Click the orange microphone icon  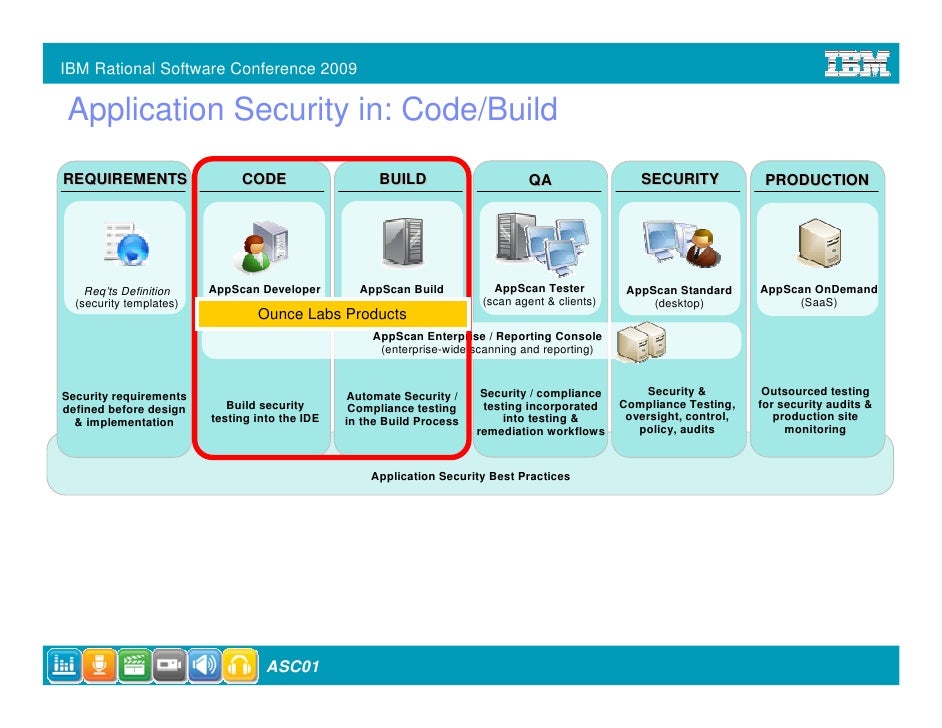pos(99,665)
